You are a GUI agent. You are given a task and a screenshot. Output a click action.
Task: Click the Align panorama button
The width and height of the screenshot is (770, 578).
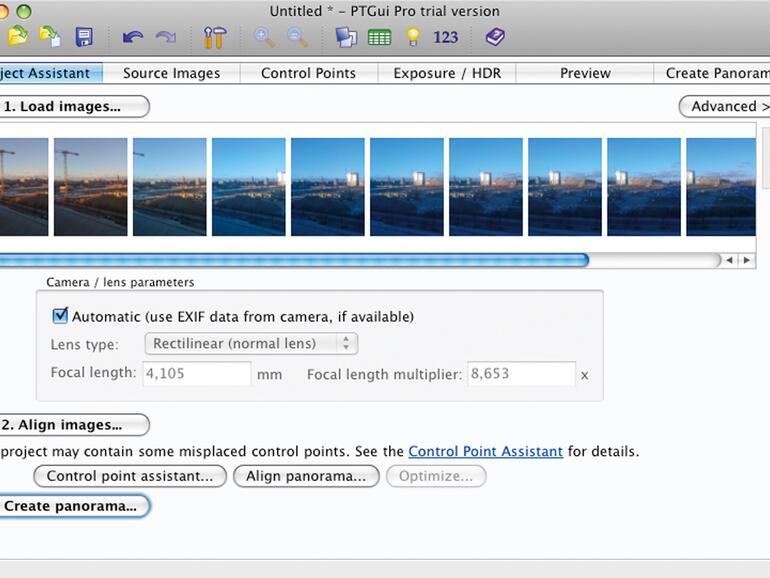pos(306,476)
